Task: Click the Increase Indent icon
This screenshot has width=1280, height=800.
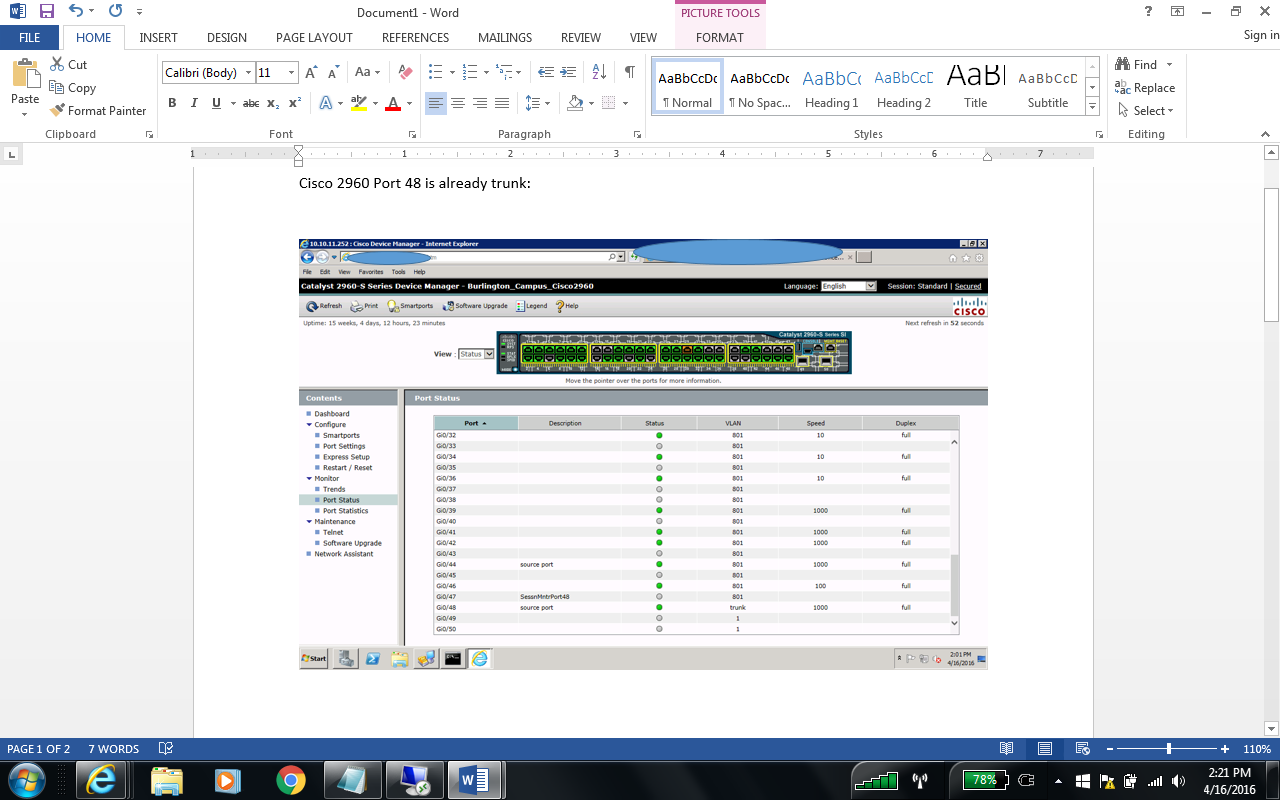Action: 570,72
